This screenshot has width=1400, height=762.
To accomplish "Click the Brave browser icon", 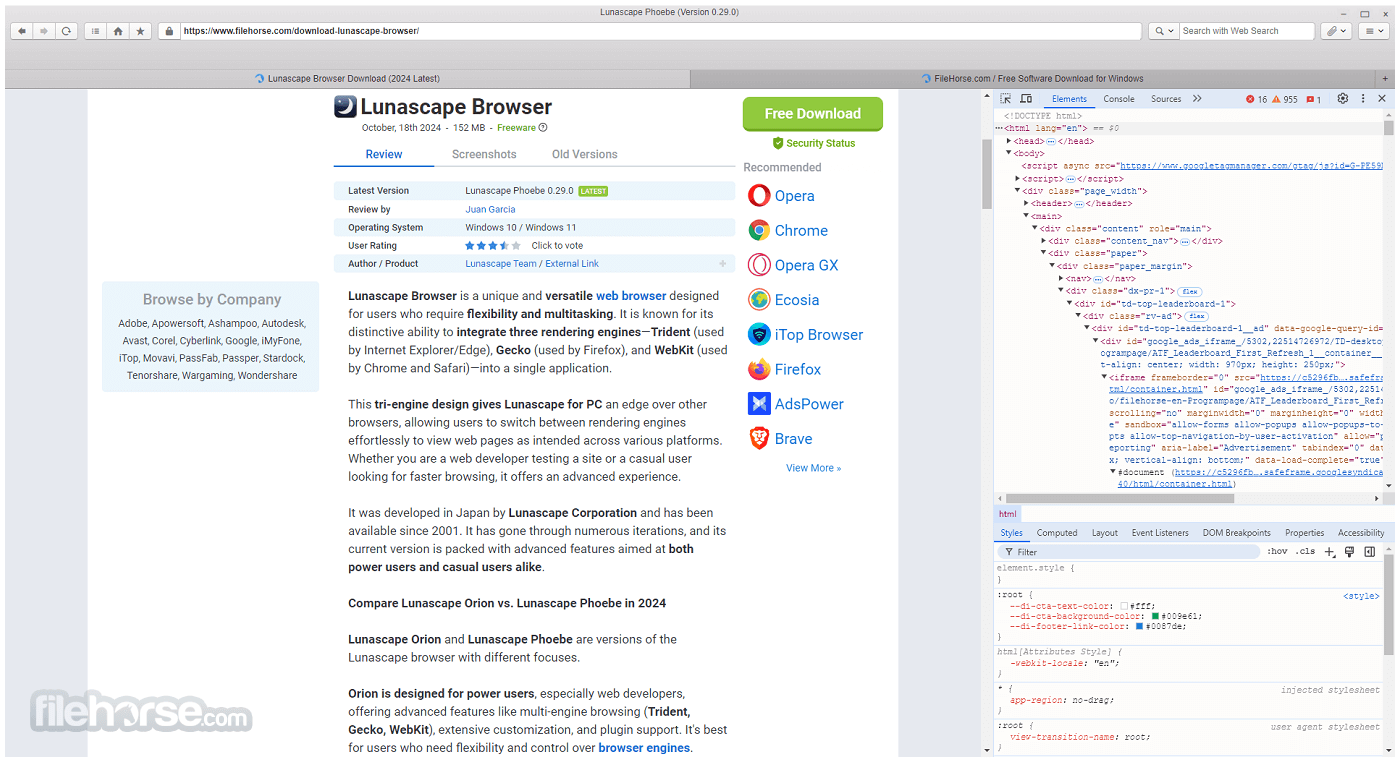I will (759, 439).
